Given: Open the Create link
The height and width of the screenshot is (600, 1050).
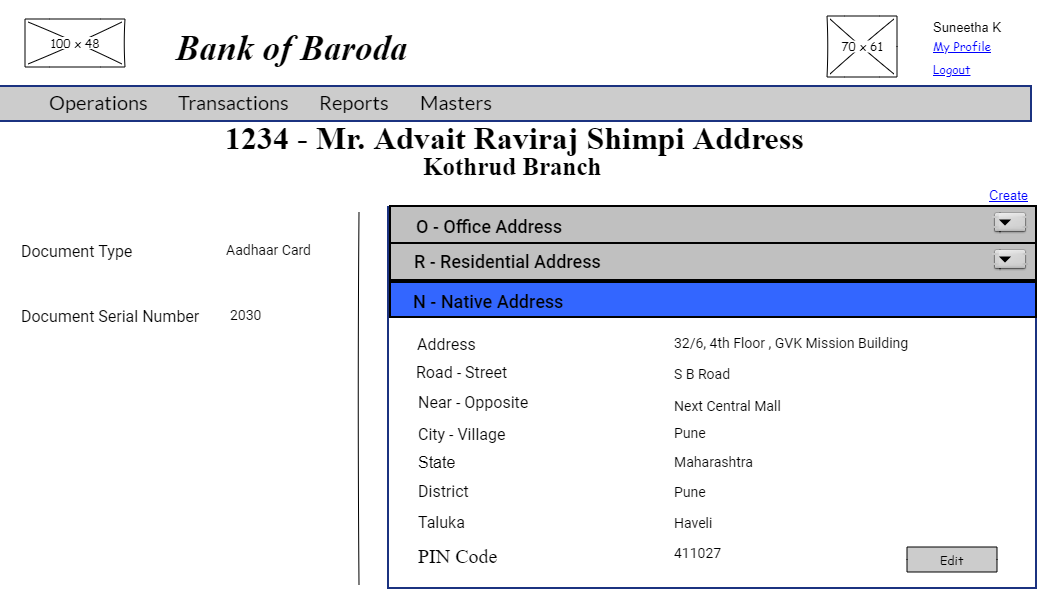Looking at the screenshot, I should click(1008, 195).
